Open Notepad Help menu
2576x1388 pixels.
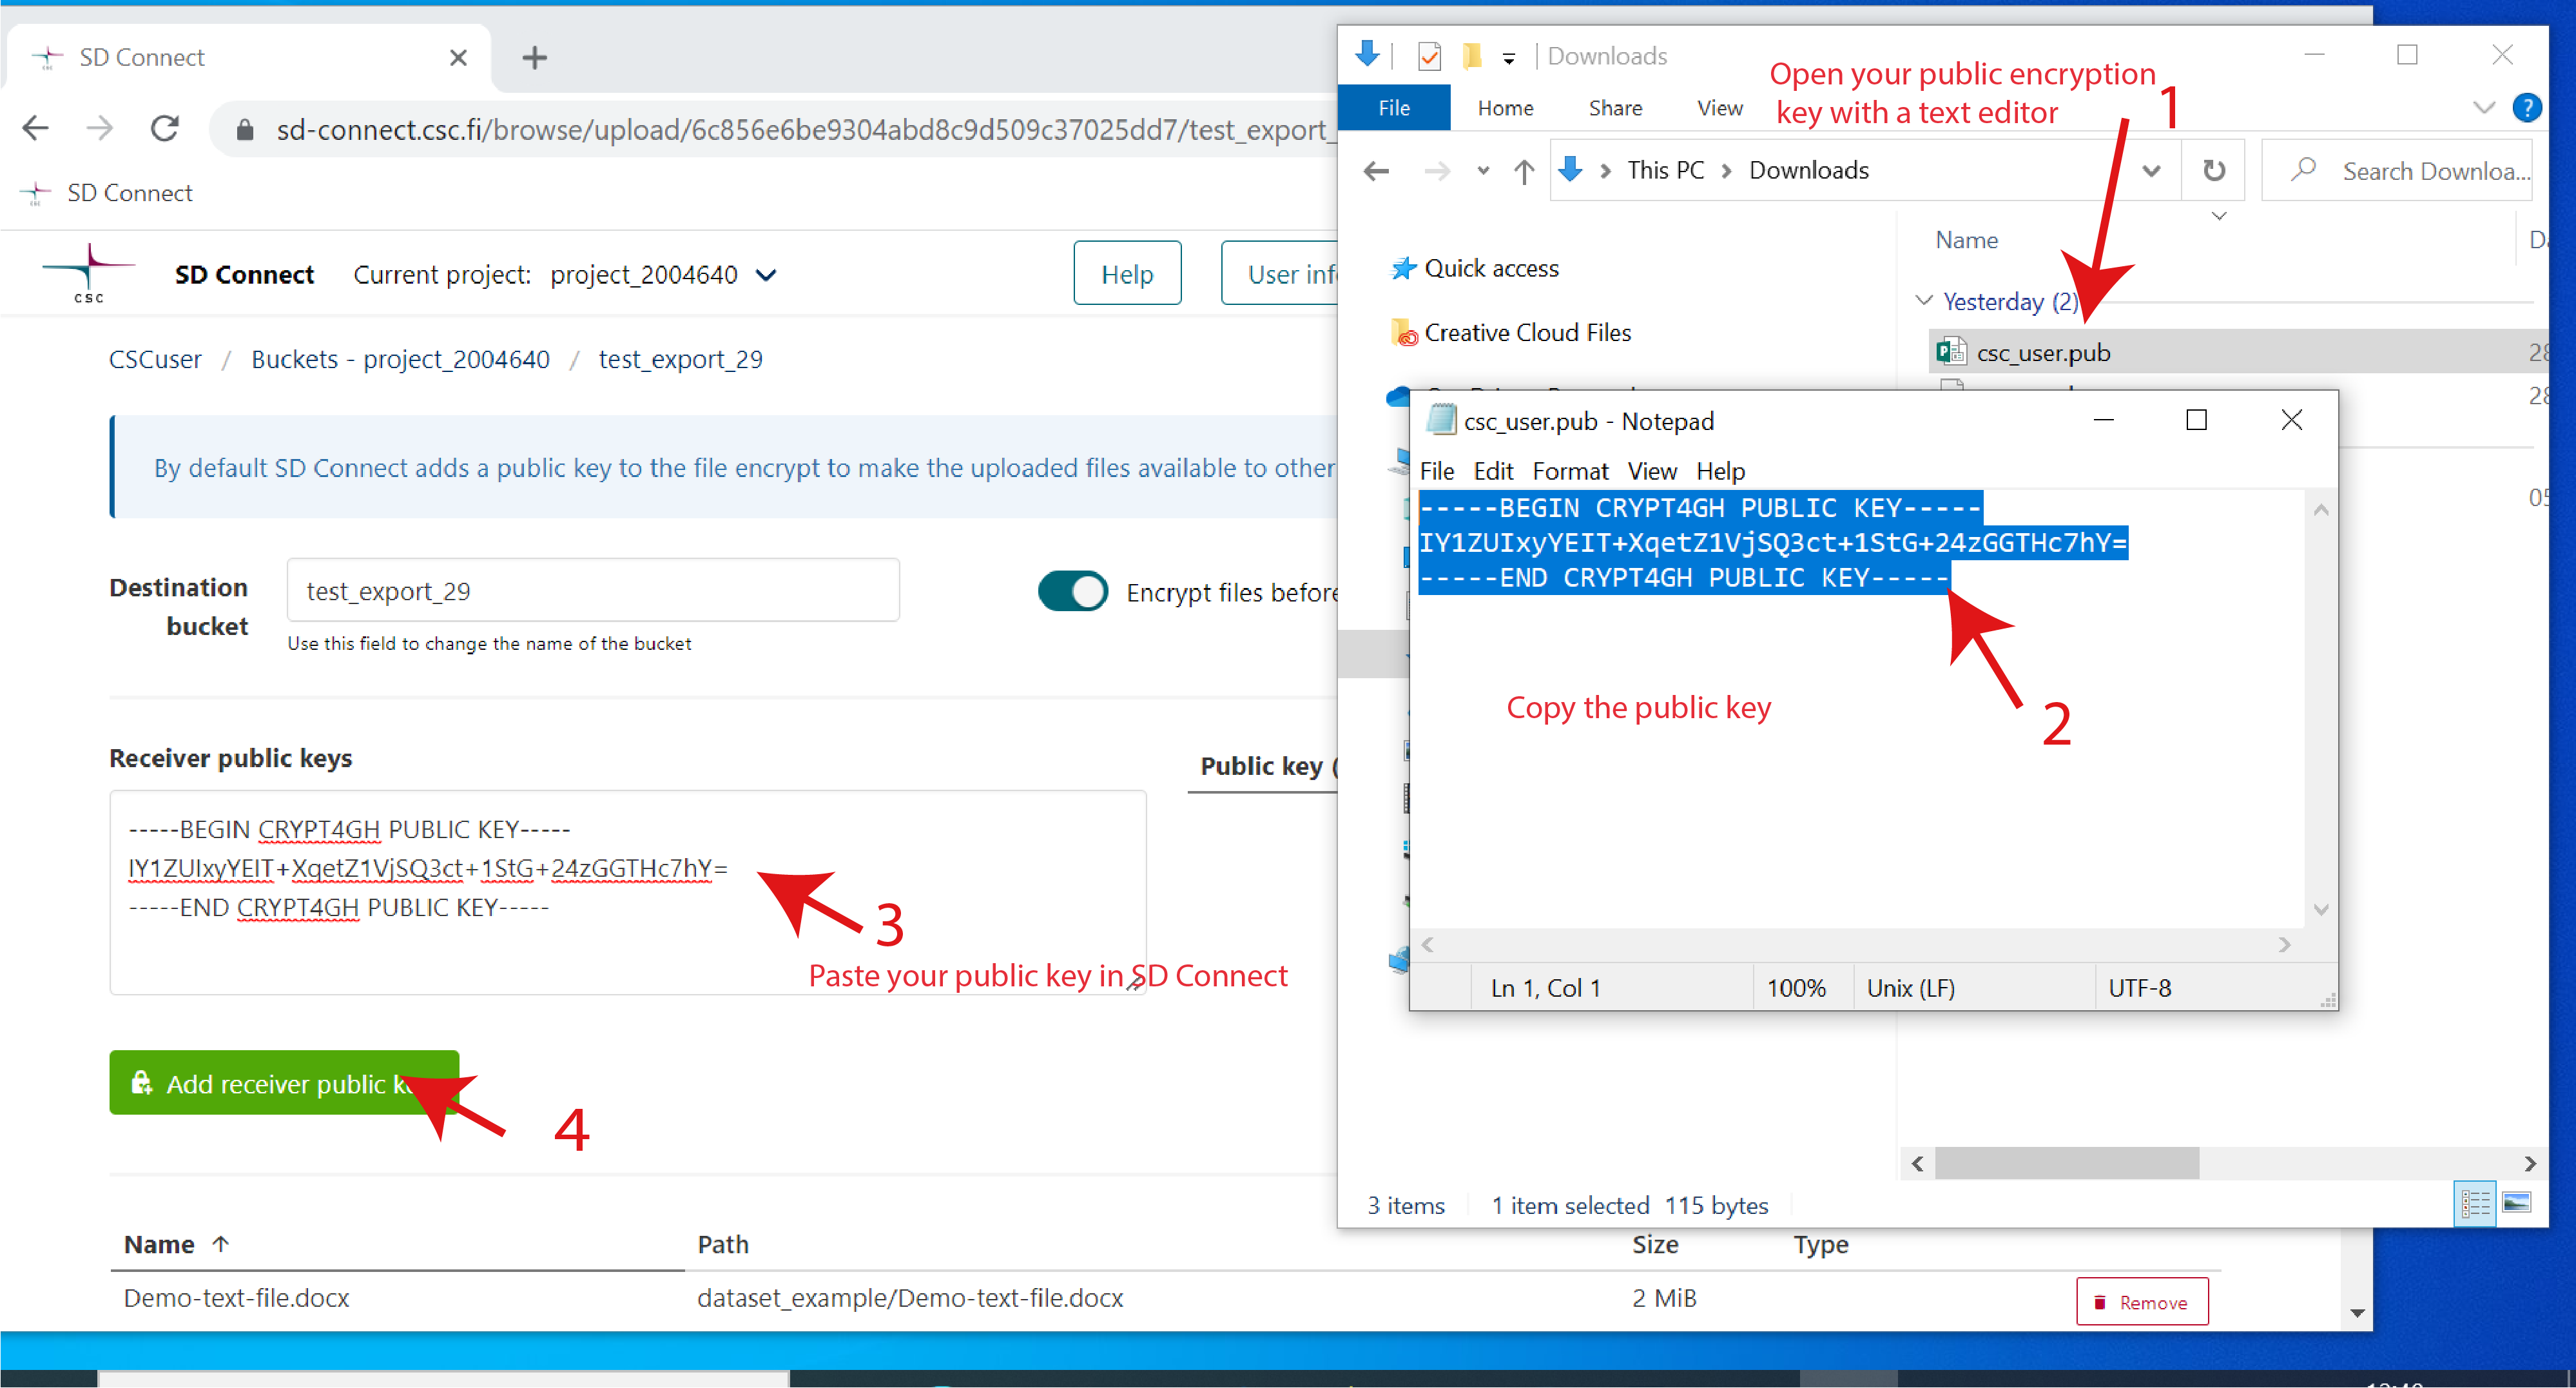coord(1720,471)
